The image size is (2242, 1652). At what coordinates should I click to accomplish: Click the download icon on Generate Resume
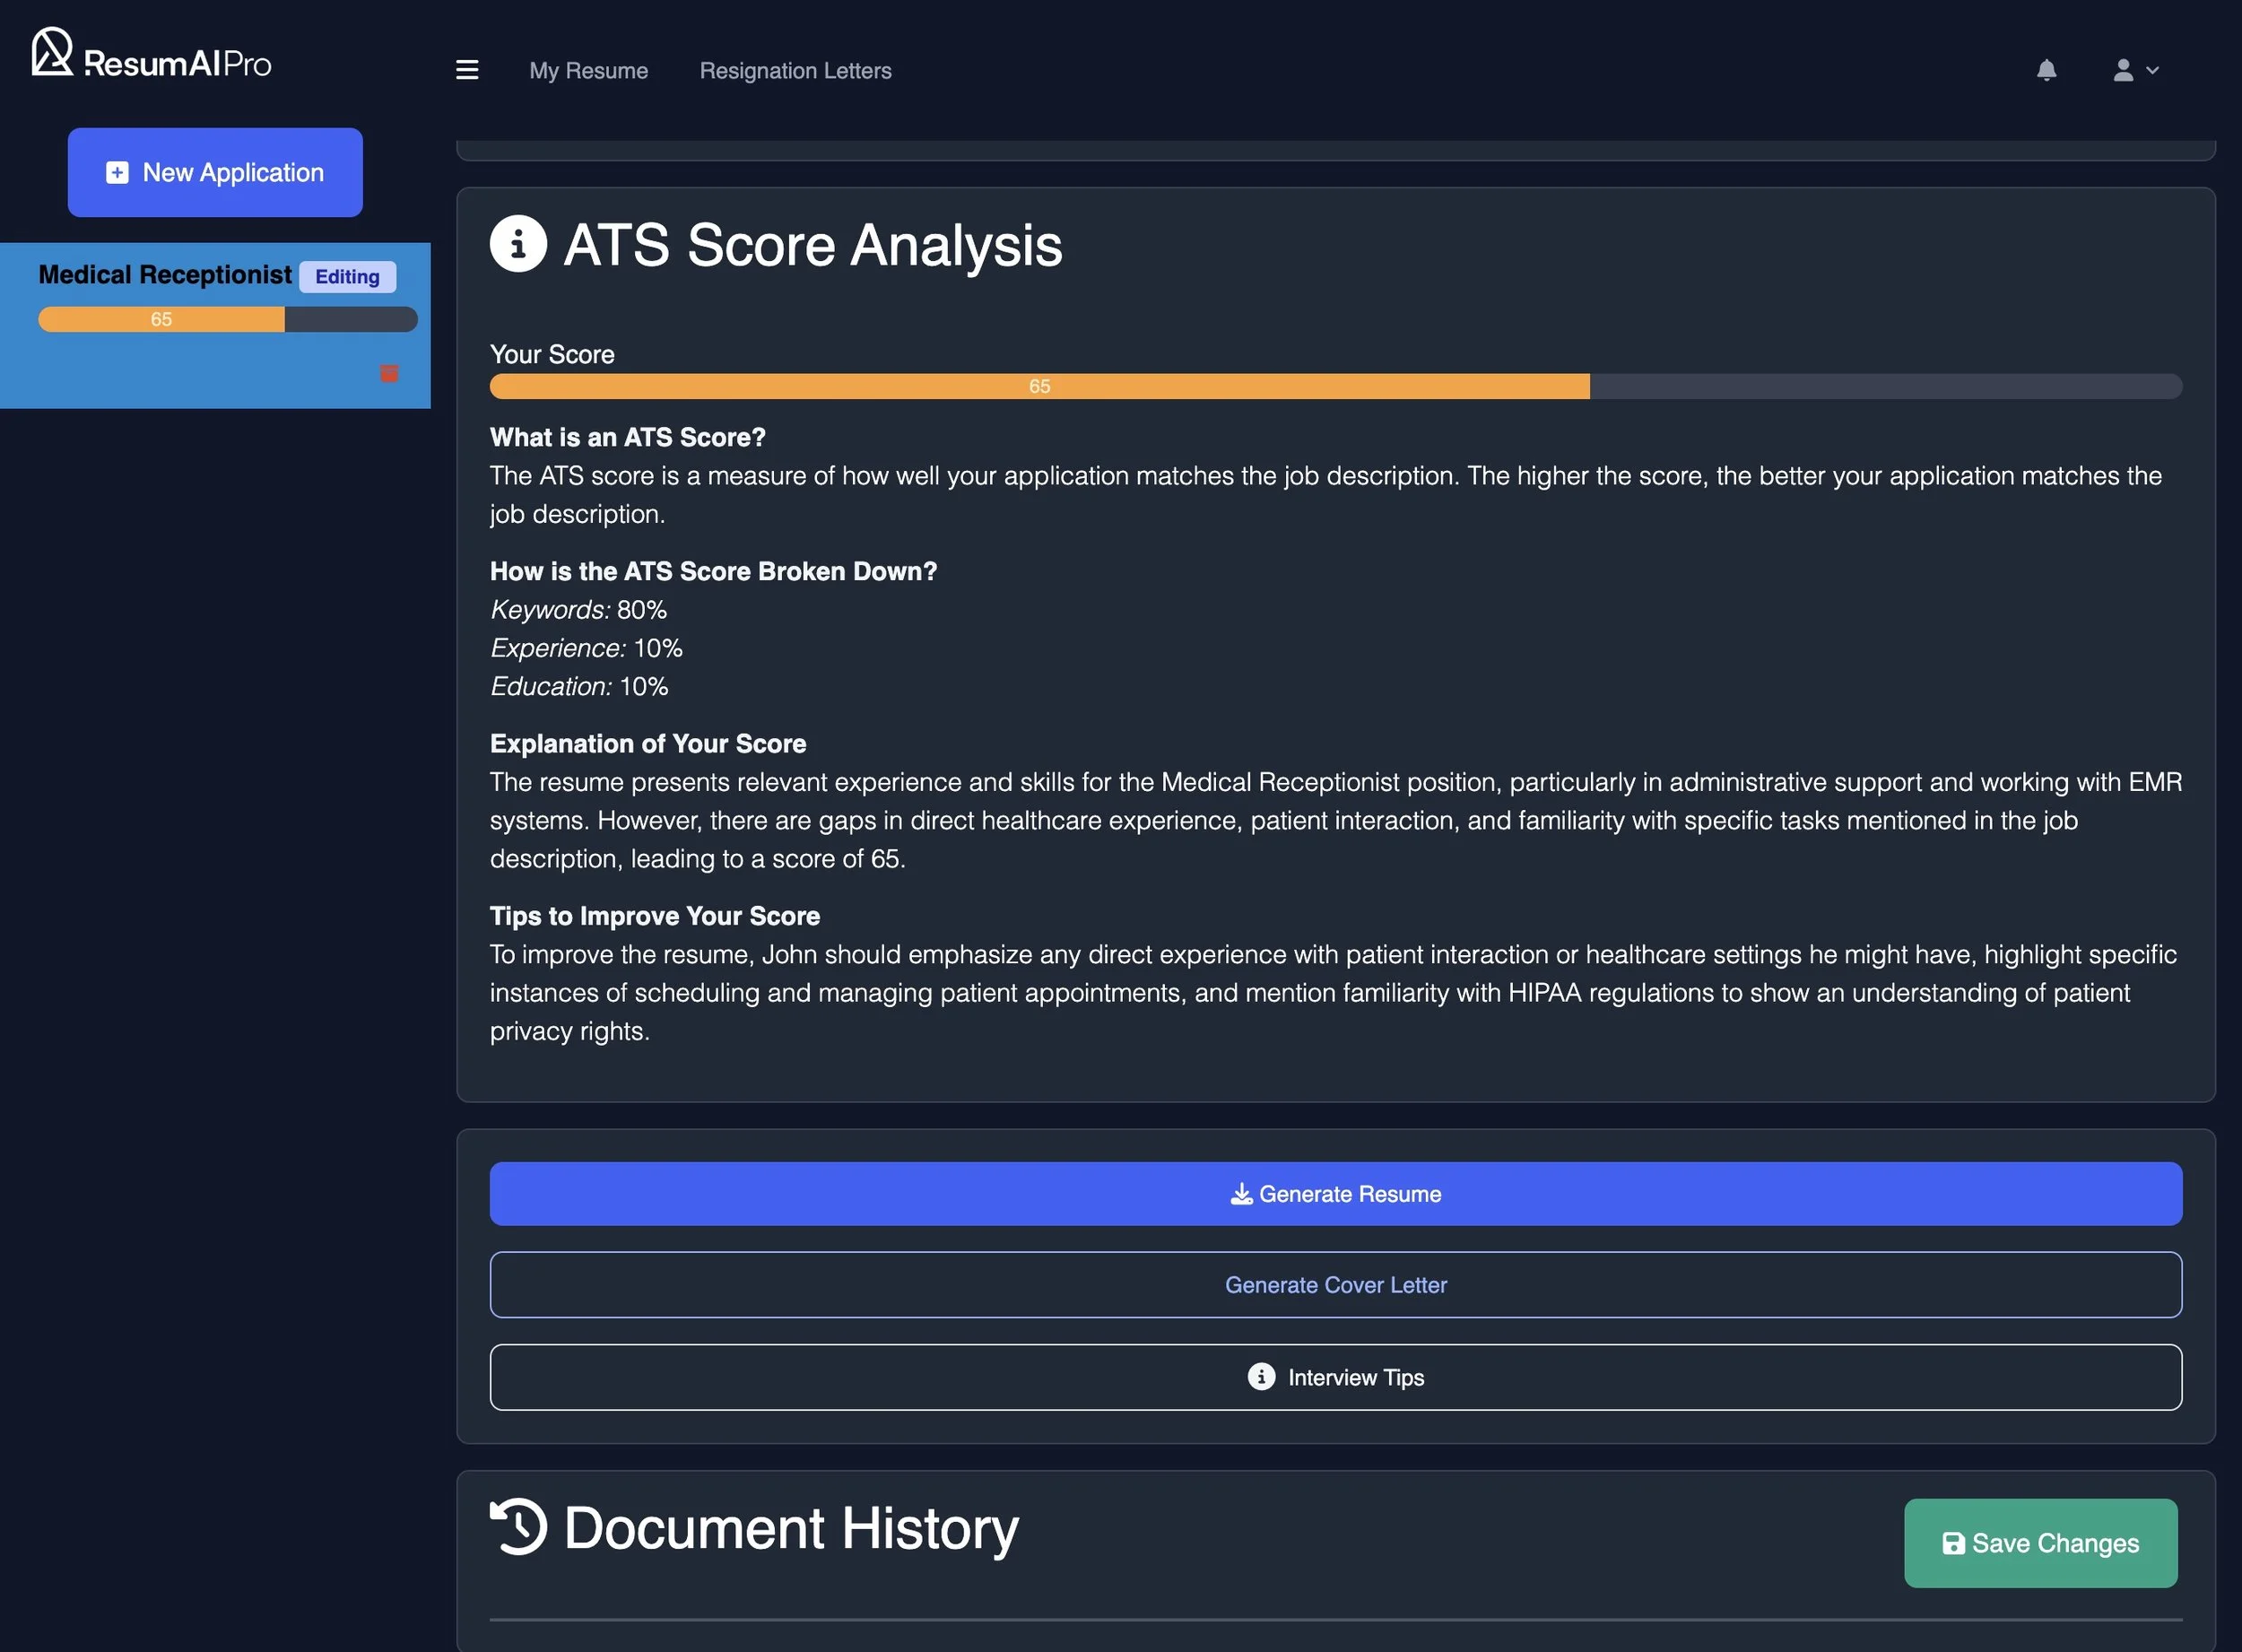1242,1193
